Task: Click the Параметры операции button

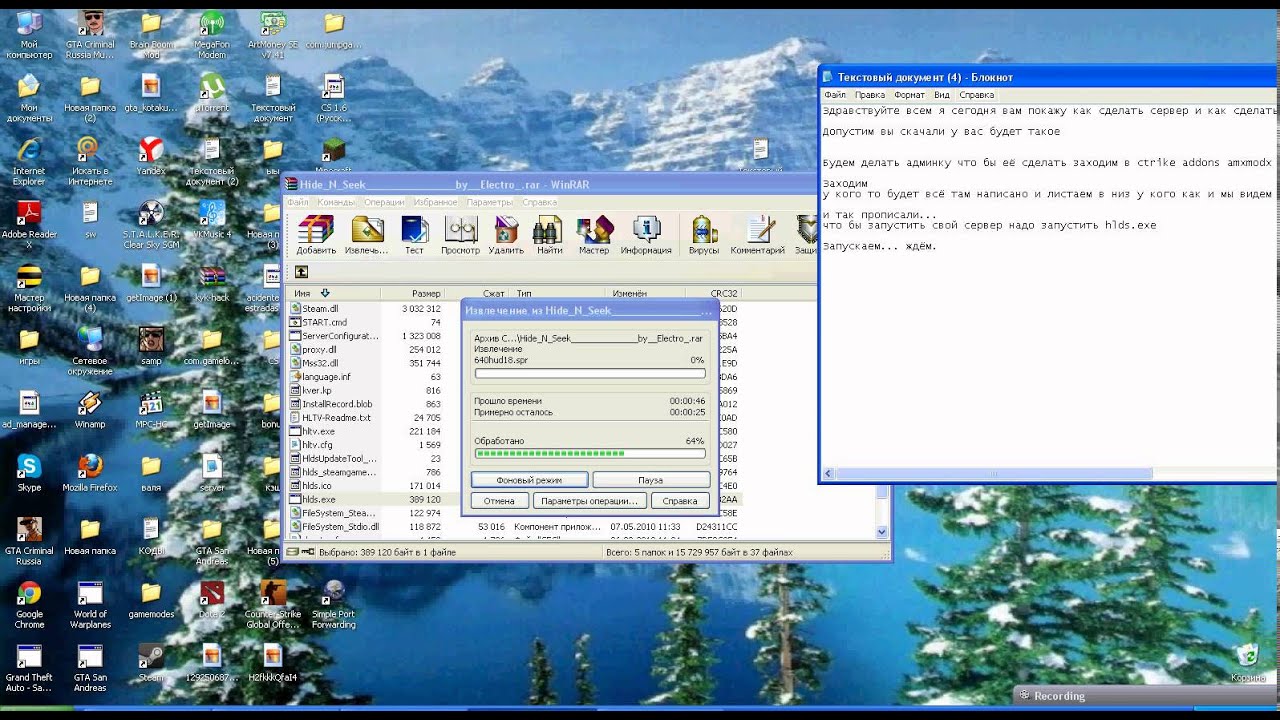Action: [589, 501]
